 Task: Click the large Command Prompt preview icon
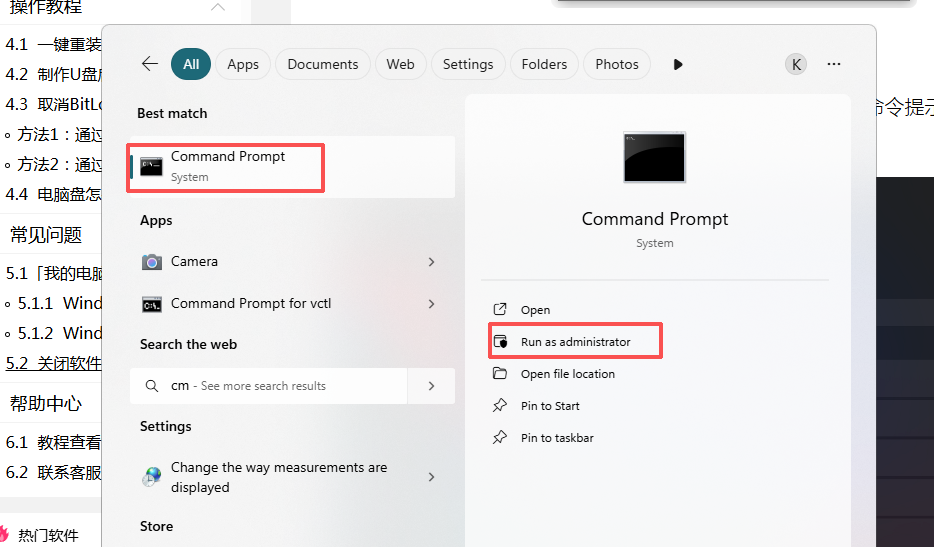coord(654,157)
